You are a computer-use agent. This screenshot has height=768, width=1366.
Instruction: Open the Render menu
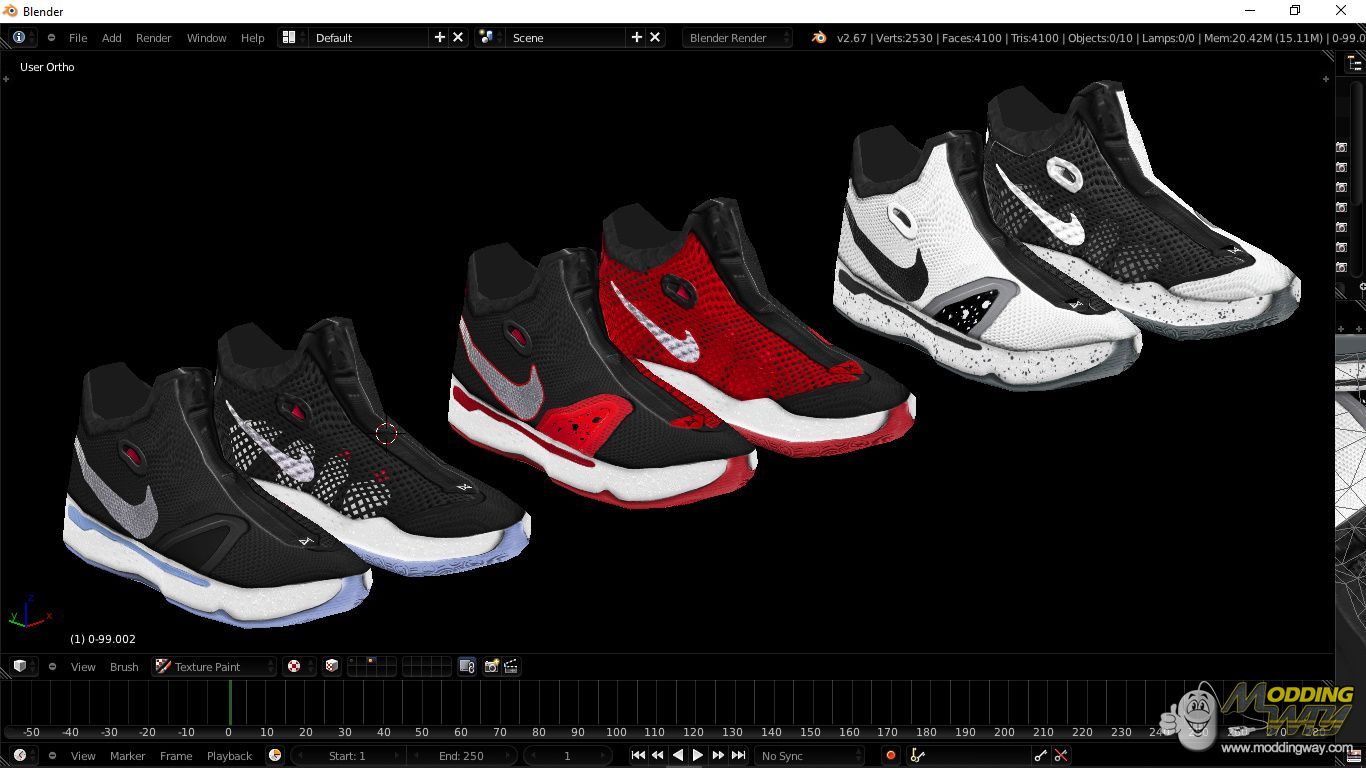pyautogui.click(x=153, y=38)
